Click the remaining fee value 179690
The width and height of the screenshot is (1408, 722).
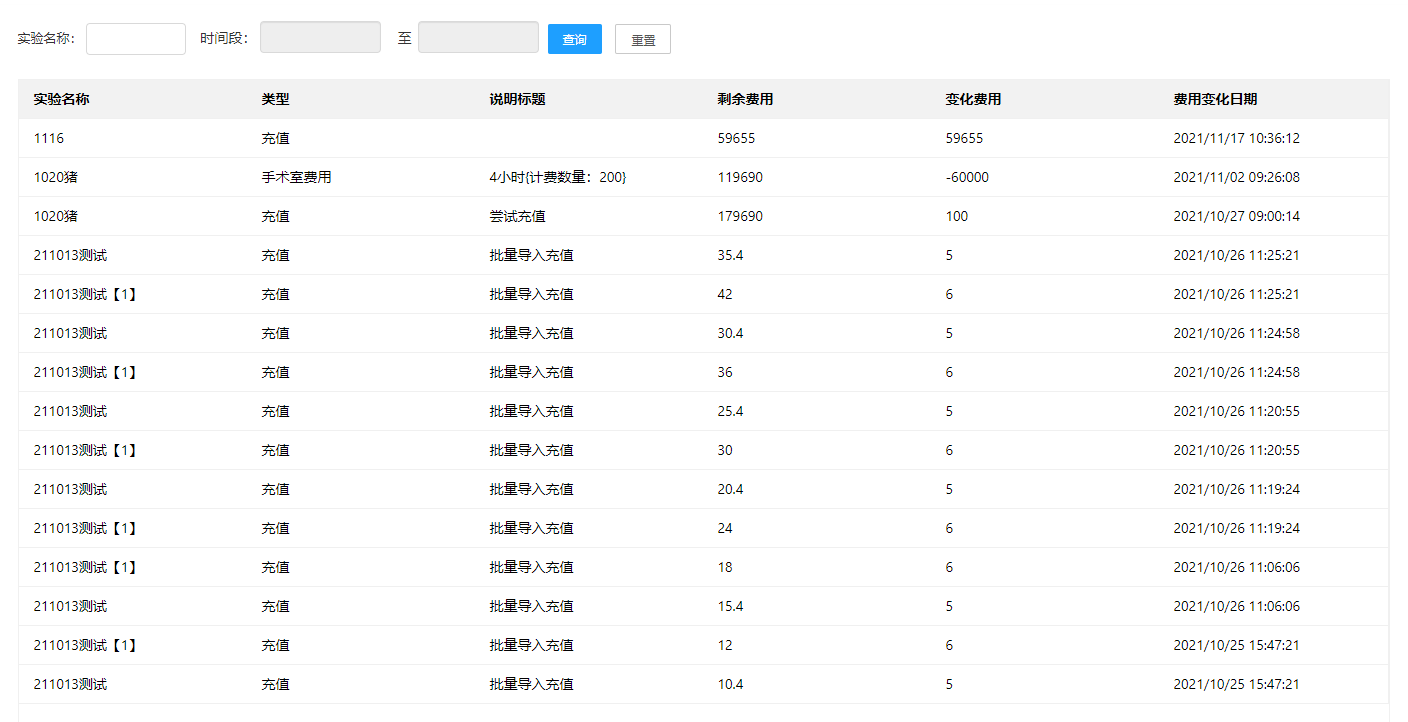coord(740,217)
